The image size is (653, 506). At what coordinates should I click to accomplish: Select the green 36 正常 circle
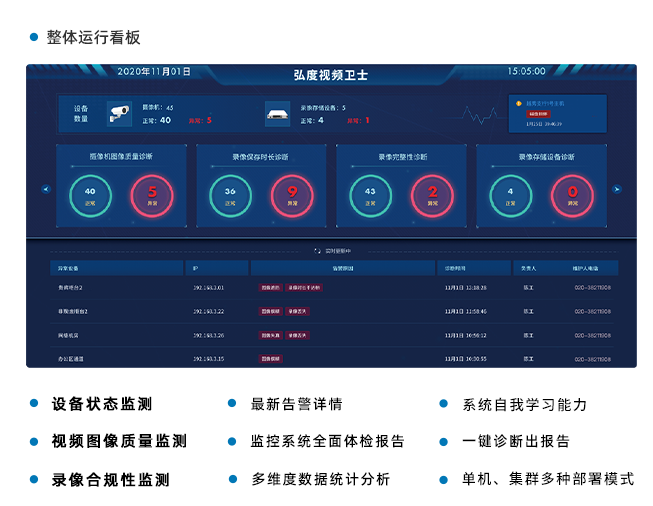pyautogui.click(x=230, y=196)
